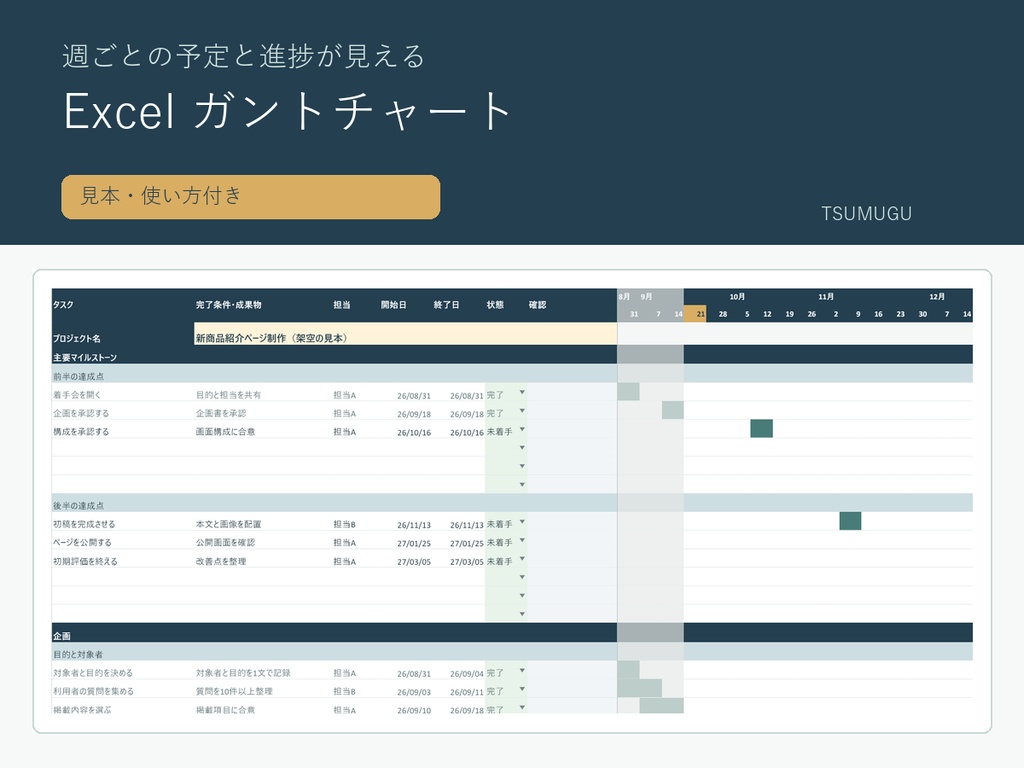Open the status dropdown for 初期評価を終える
The width and height of the screenshot is (1024, 768).
[x=522, y=559]
